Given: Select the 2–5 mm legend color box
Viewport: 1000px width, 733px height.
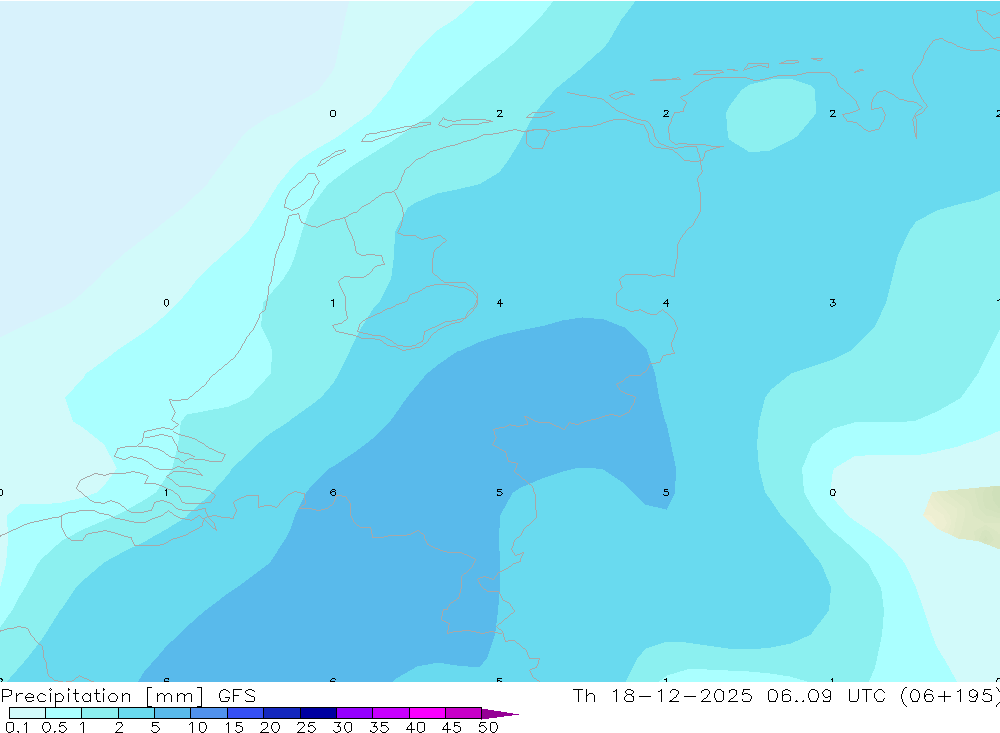Looking at the screenshot, I should pyautogui.click(x=136, y=713).
